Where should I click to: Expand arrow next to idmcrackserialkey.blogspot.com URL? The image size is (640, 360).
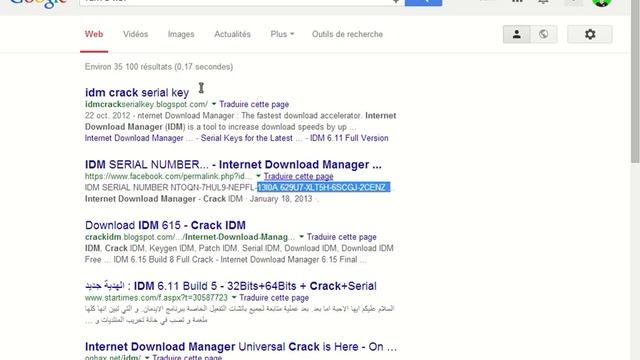(213, 104)
